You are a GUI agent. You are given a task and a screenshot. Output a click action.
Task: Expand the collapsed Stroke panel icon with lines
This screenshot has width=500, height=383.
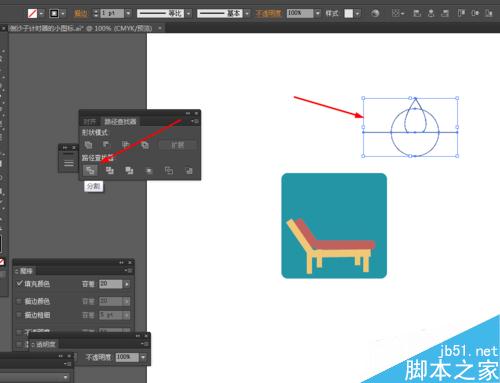[x=69, y=163]
